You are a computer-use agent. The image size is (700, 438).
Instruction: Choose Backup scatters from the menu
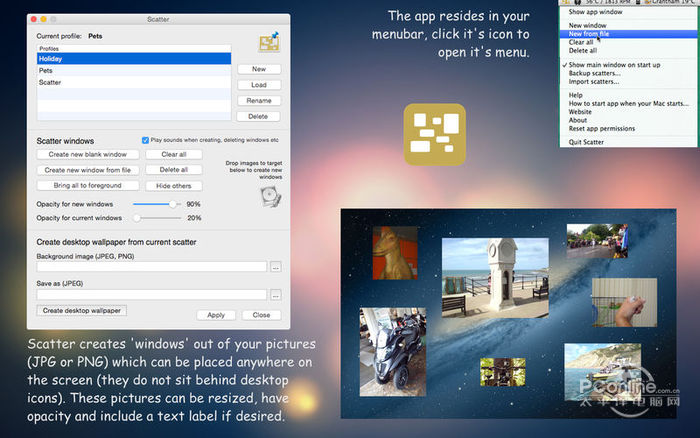tap(594, 73)
